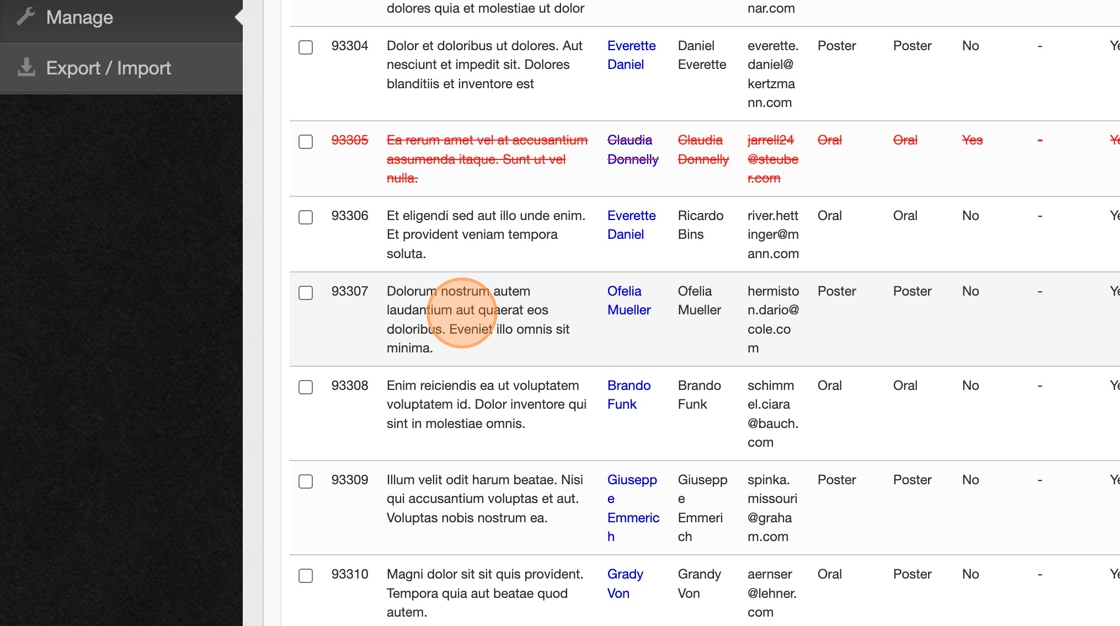The image size is (1120, 626).
Task: Open the blue Brando Funk author link
Action: tap(628, 395)
